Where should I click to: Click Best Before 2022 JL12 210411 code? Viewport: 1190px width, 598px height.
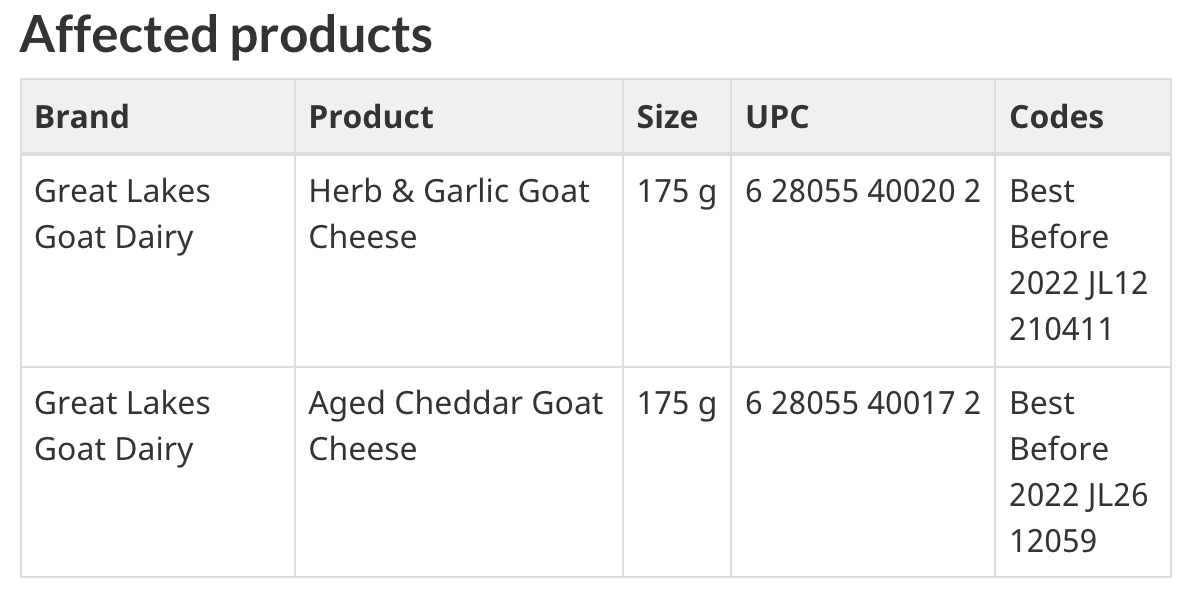coord(1078,260)
